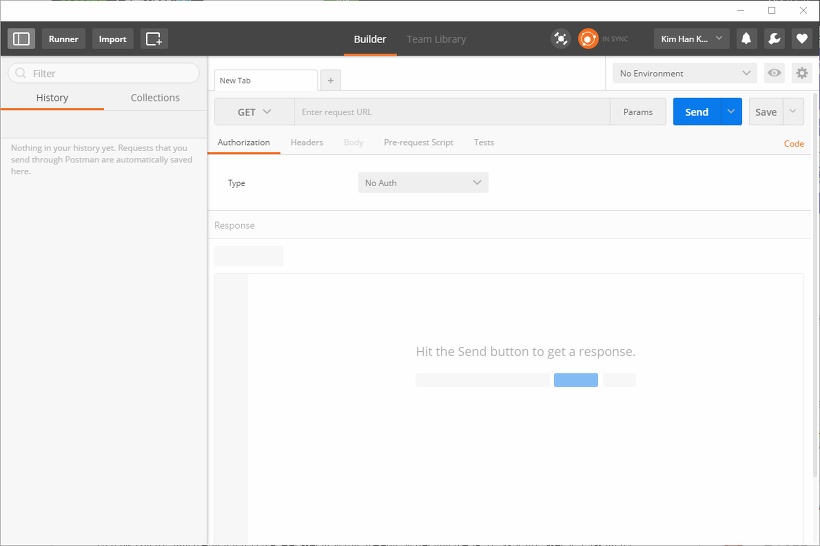The height and width of the screenshot is (546, 820).
Task: Focus the Filter search field
Action: 104,73
